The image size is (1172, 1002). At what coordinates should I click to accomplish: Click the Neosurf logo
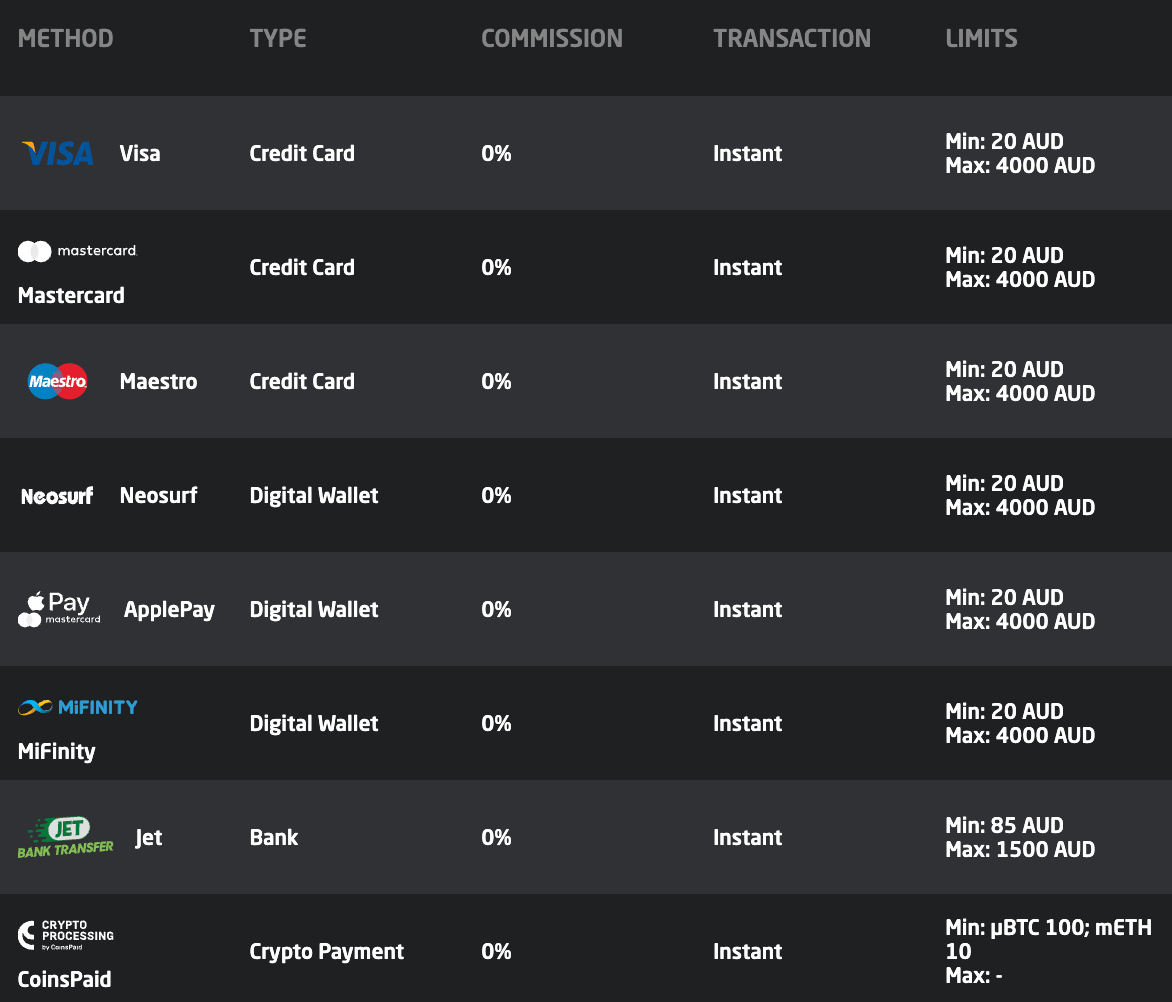point(57,496)
